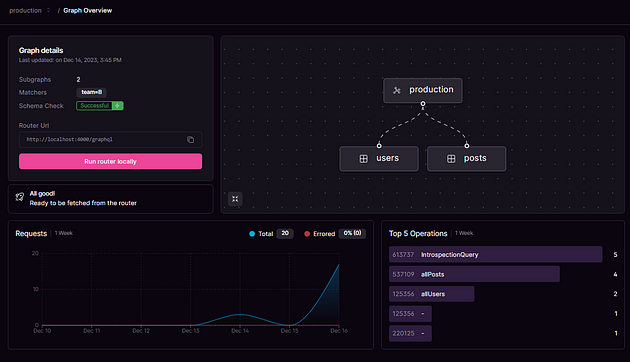This screenshot has height=362, width=630.
Task: Click the posts subgraph grid icon
Action: point(451,159)
